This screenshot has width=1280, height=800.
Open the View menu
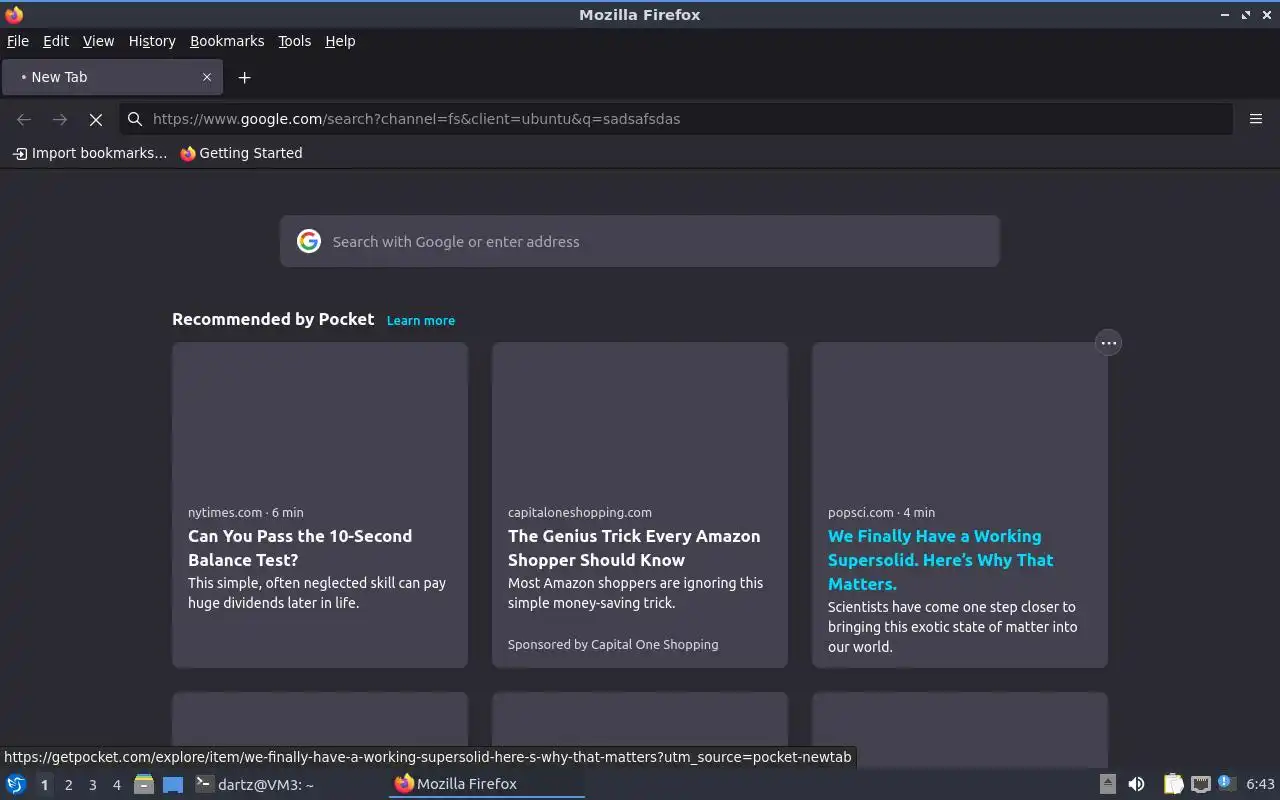click(x=98, y=41)
